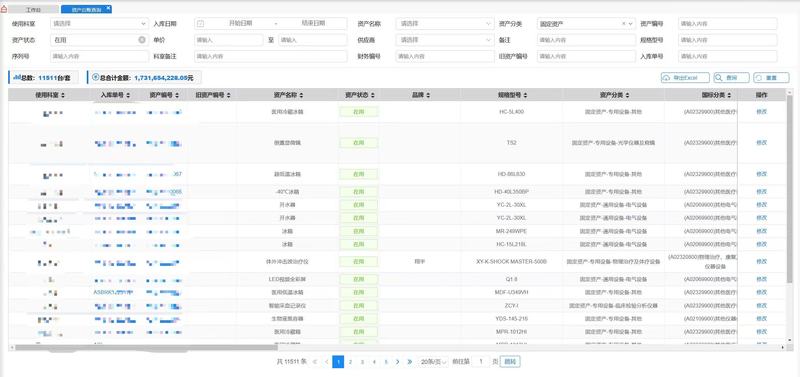Screen dimensions: 800x377
Task: Click 修改 for the HC-5L400 row
Action: pyautogui.click(x=761, y=111)
